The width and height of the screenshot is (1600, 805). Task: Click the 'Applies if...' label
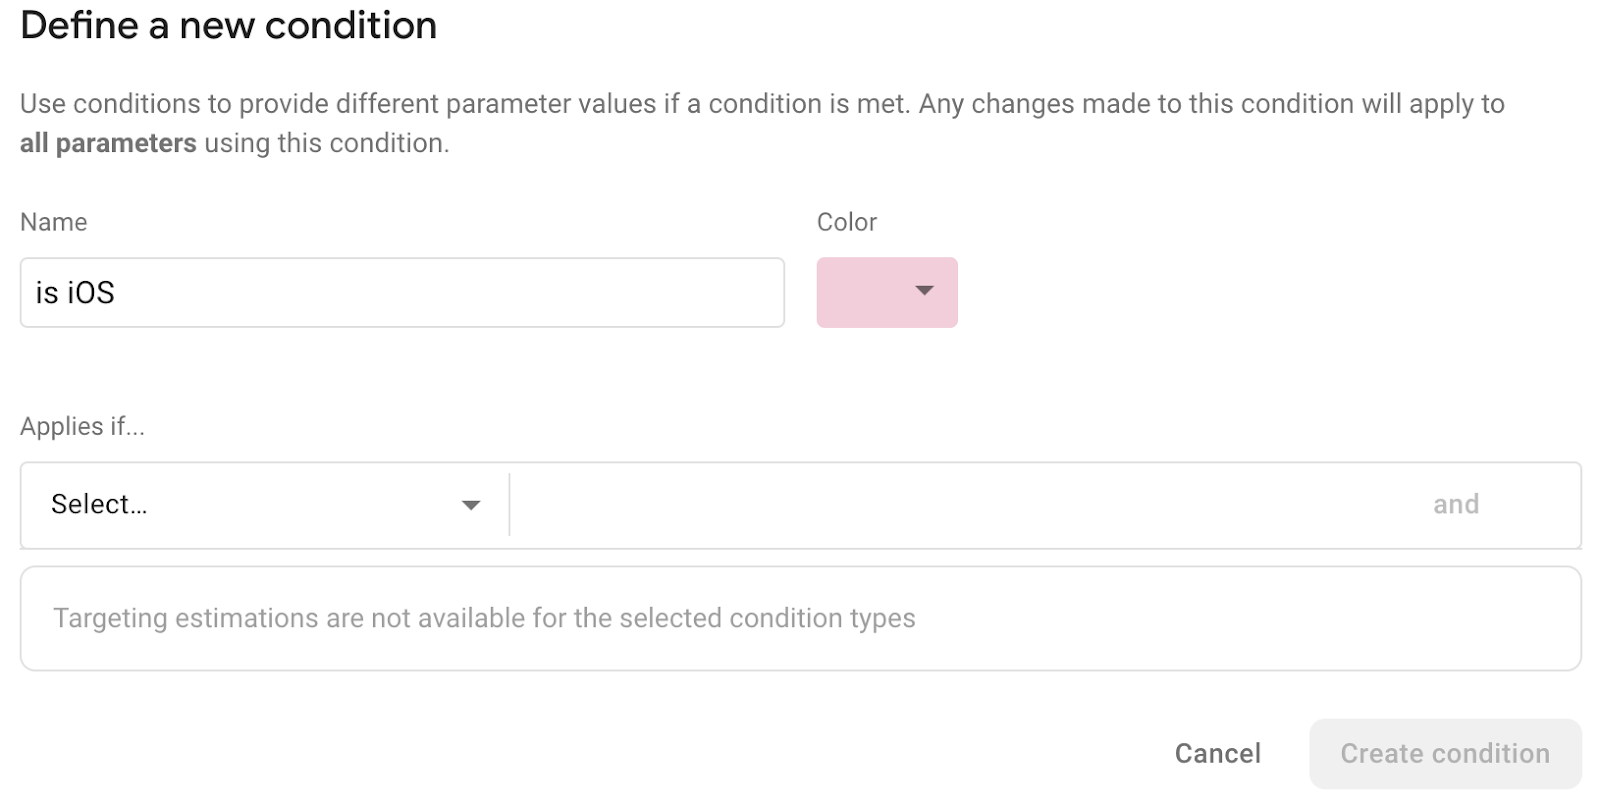(82, 425)
